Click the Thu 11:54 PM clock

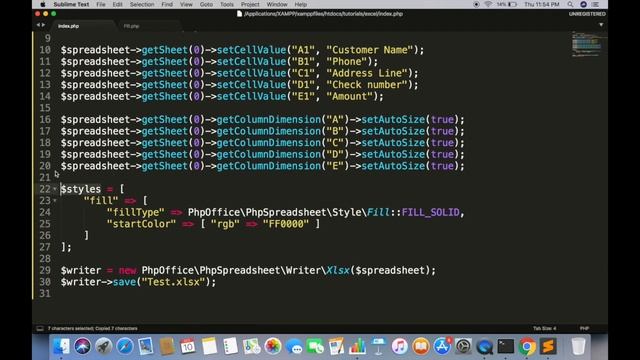pos(542,4)
